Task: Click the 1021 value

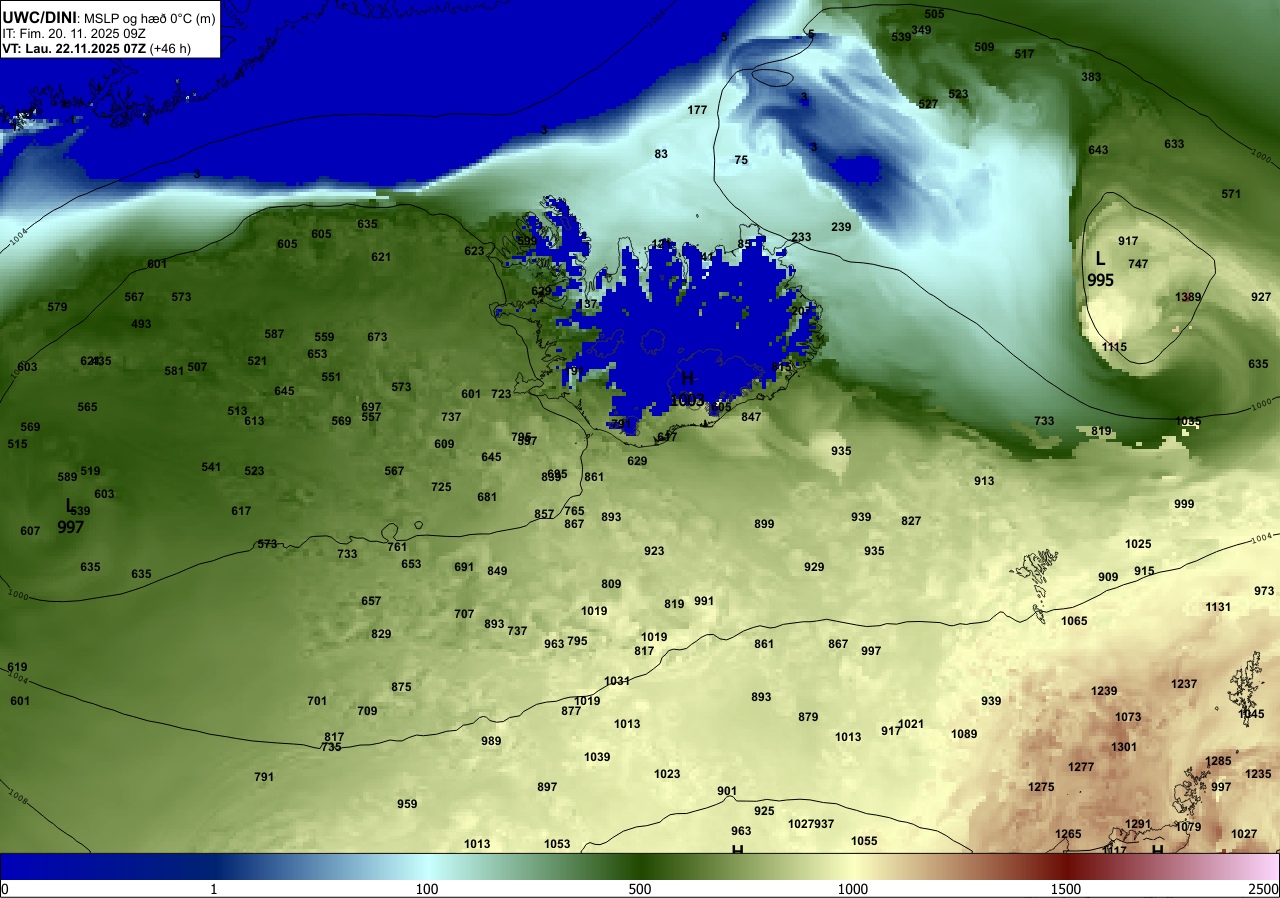Action: (911, 724)
